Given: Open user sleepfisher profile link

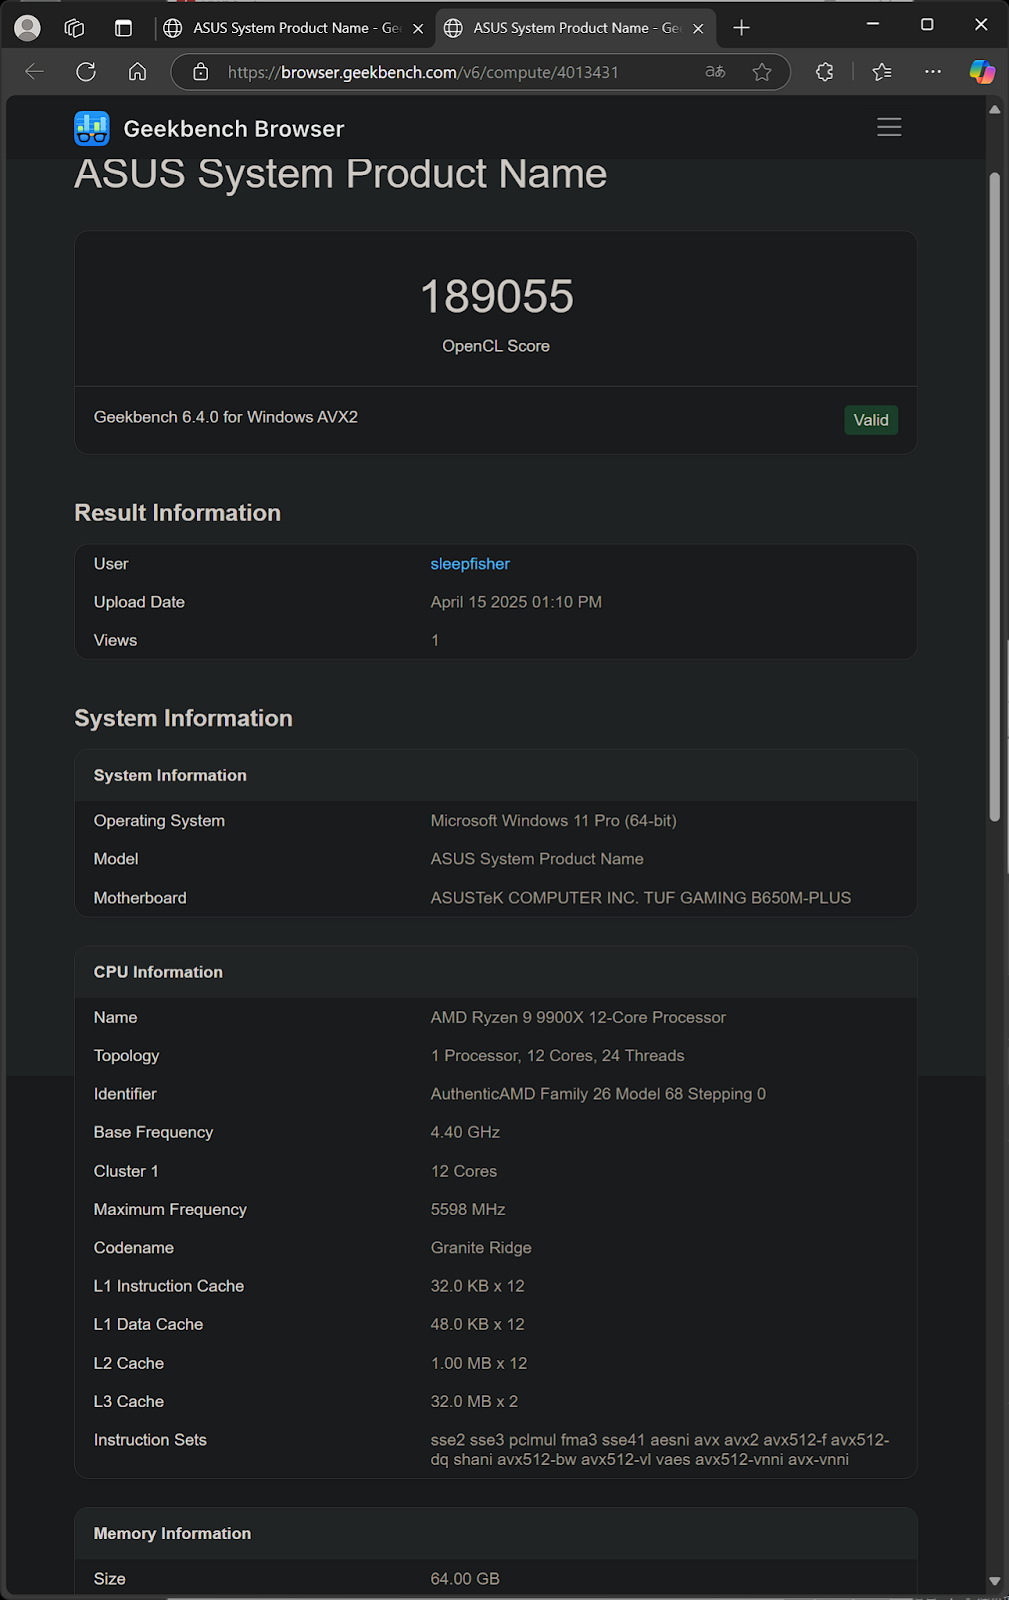Looking at the screenshot, I should (470, 564).
